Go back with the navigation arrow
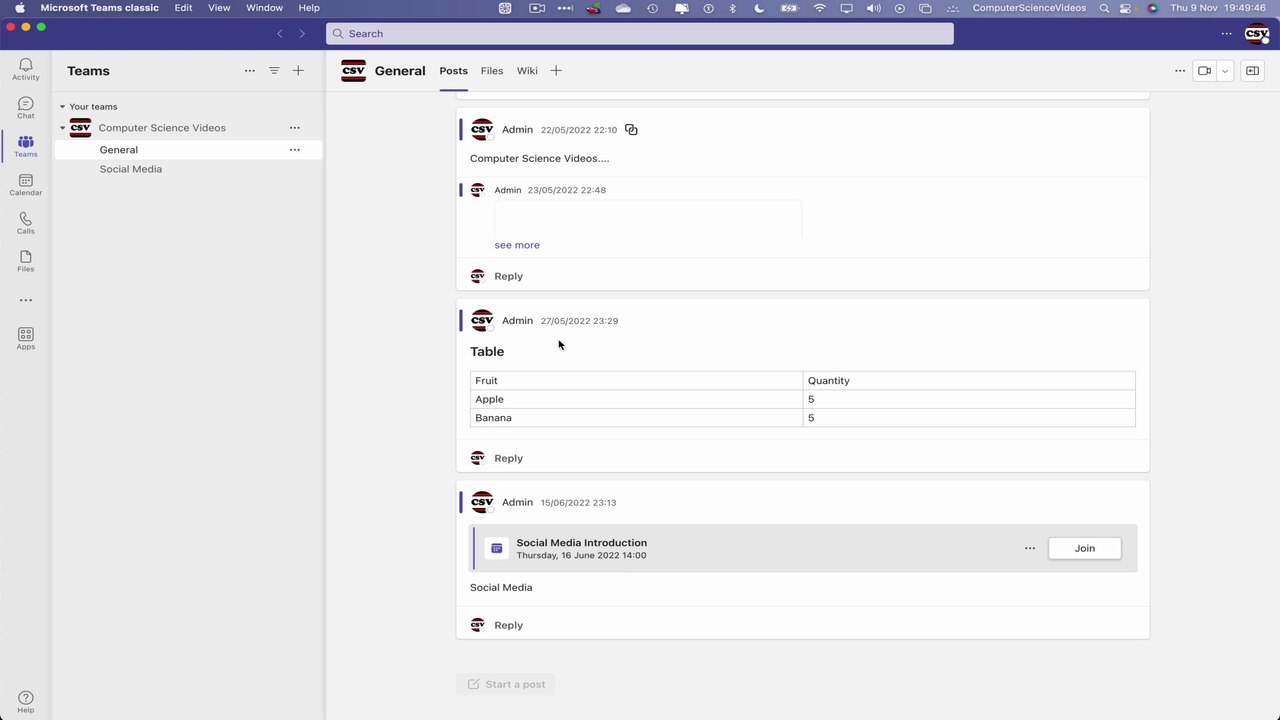The width and height of the screenshot is (1280, 720). click(280, 34)
